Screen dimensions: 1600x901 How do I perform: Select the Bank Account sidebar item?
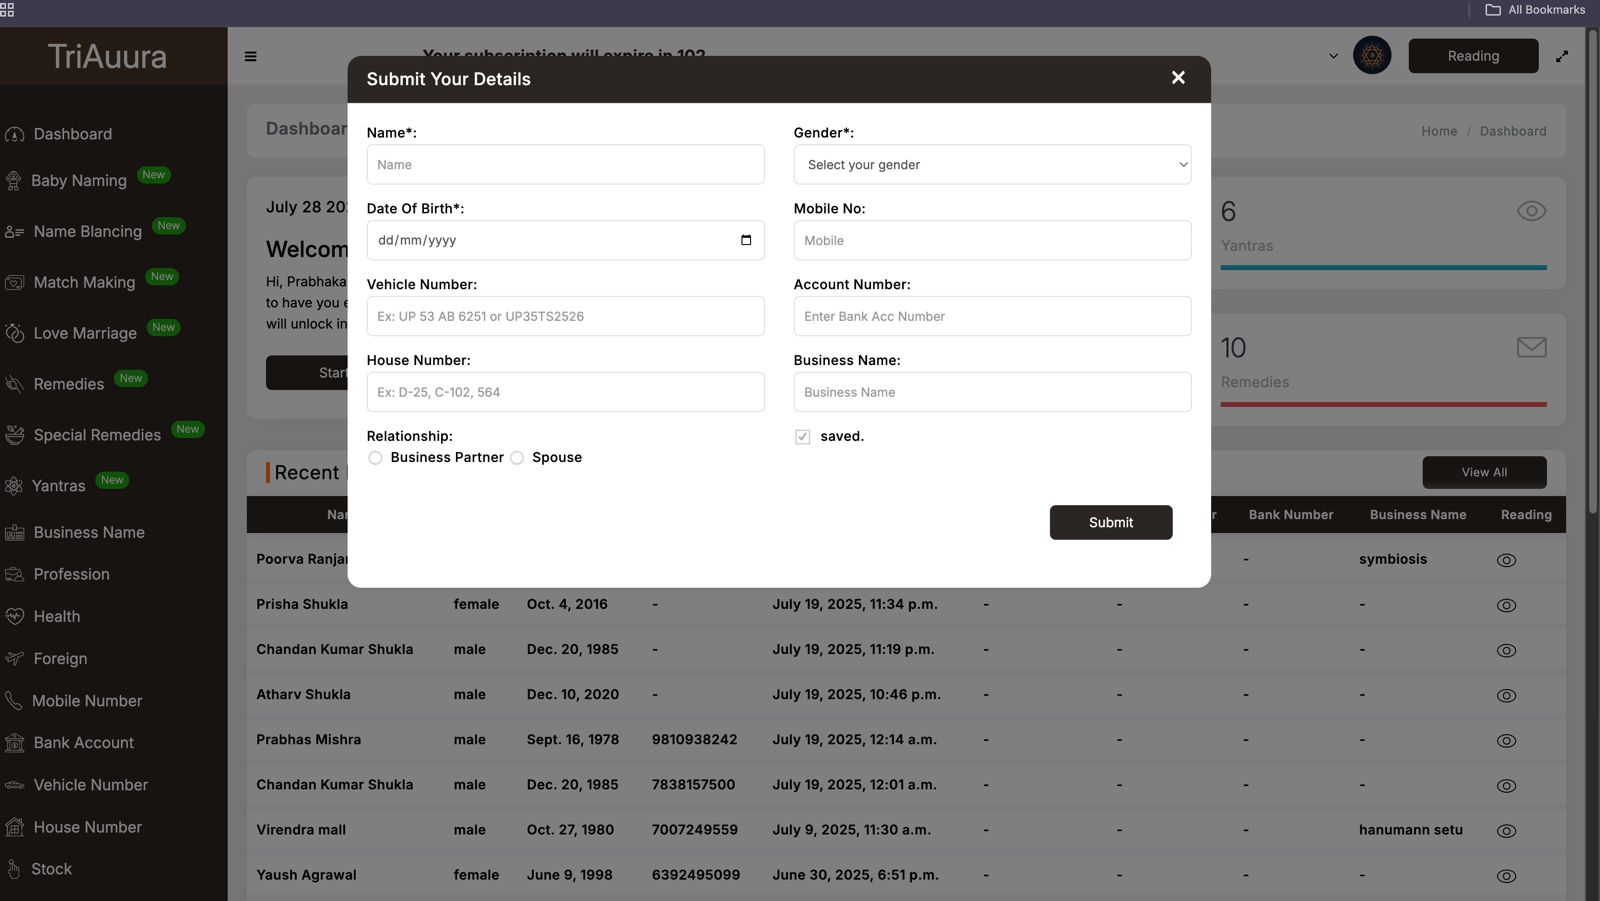pyautogui.click(x=83, y=742)
